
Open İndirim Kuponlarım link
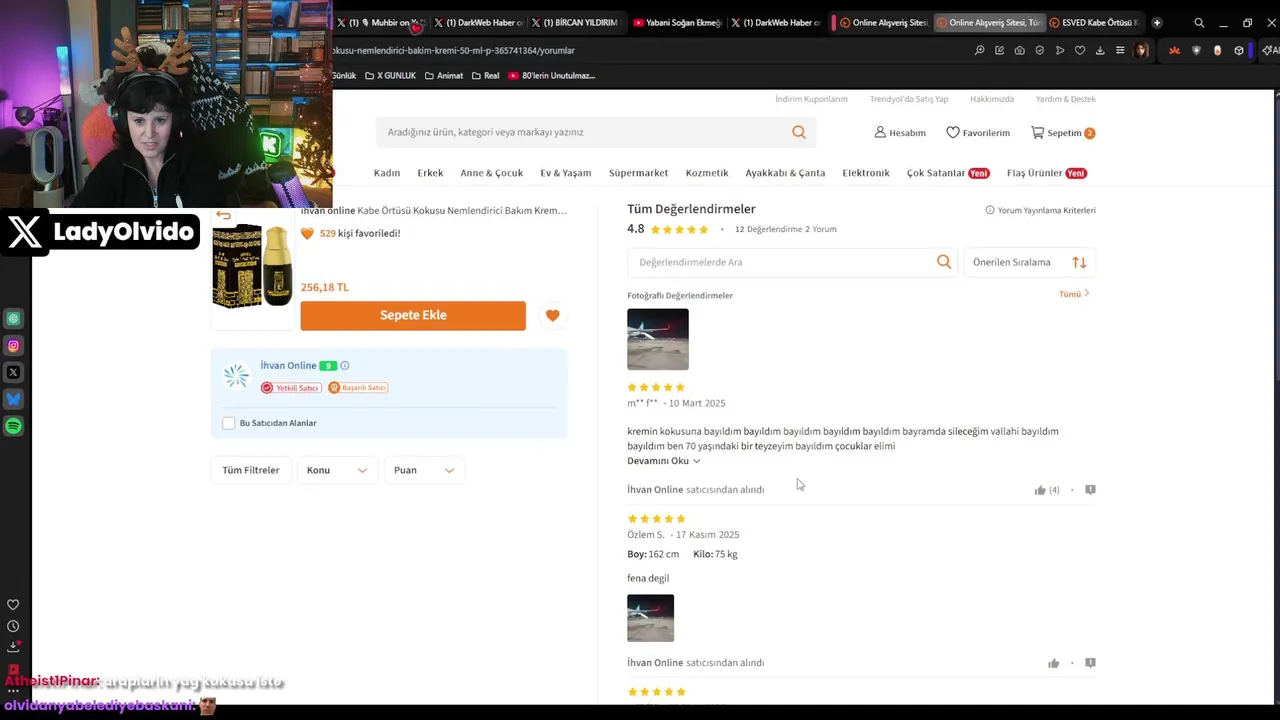pyautogui.click(x=811, y=99)
